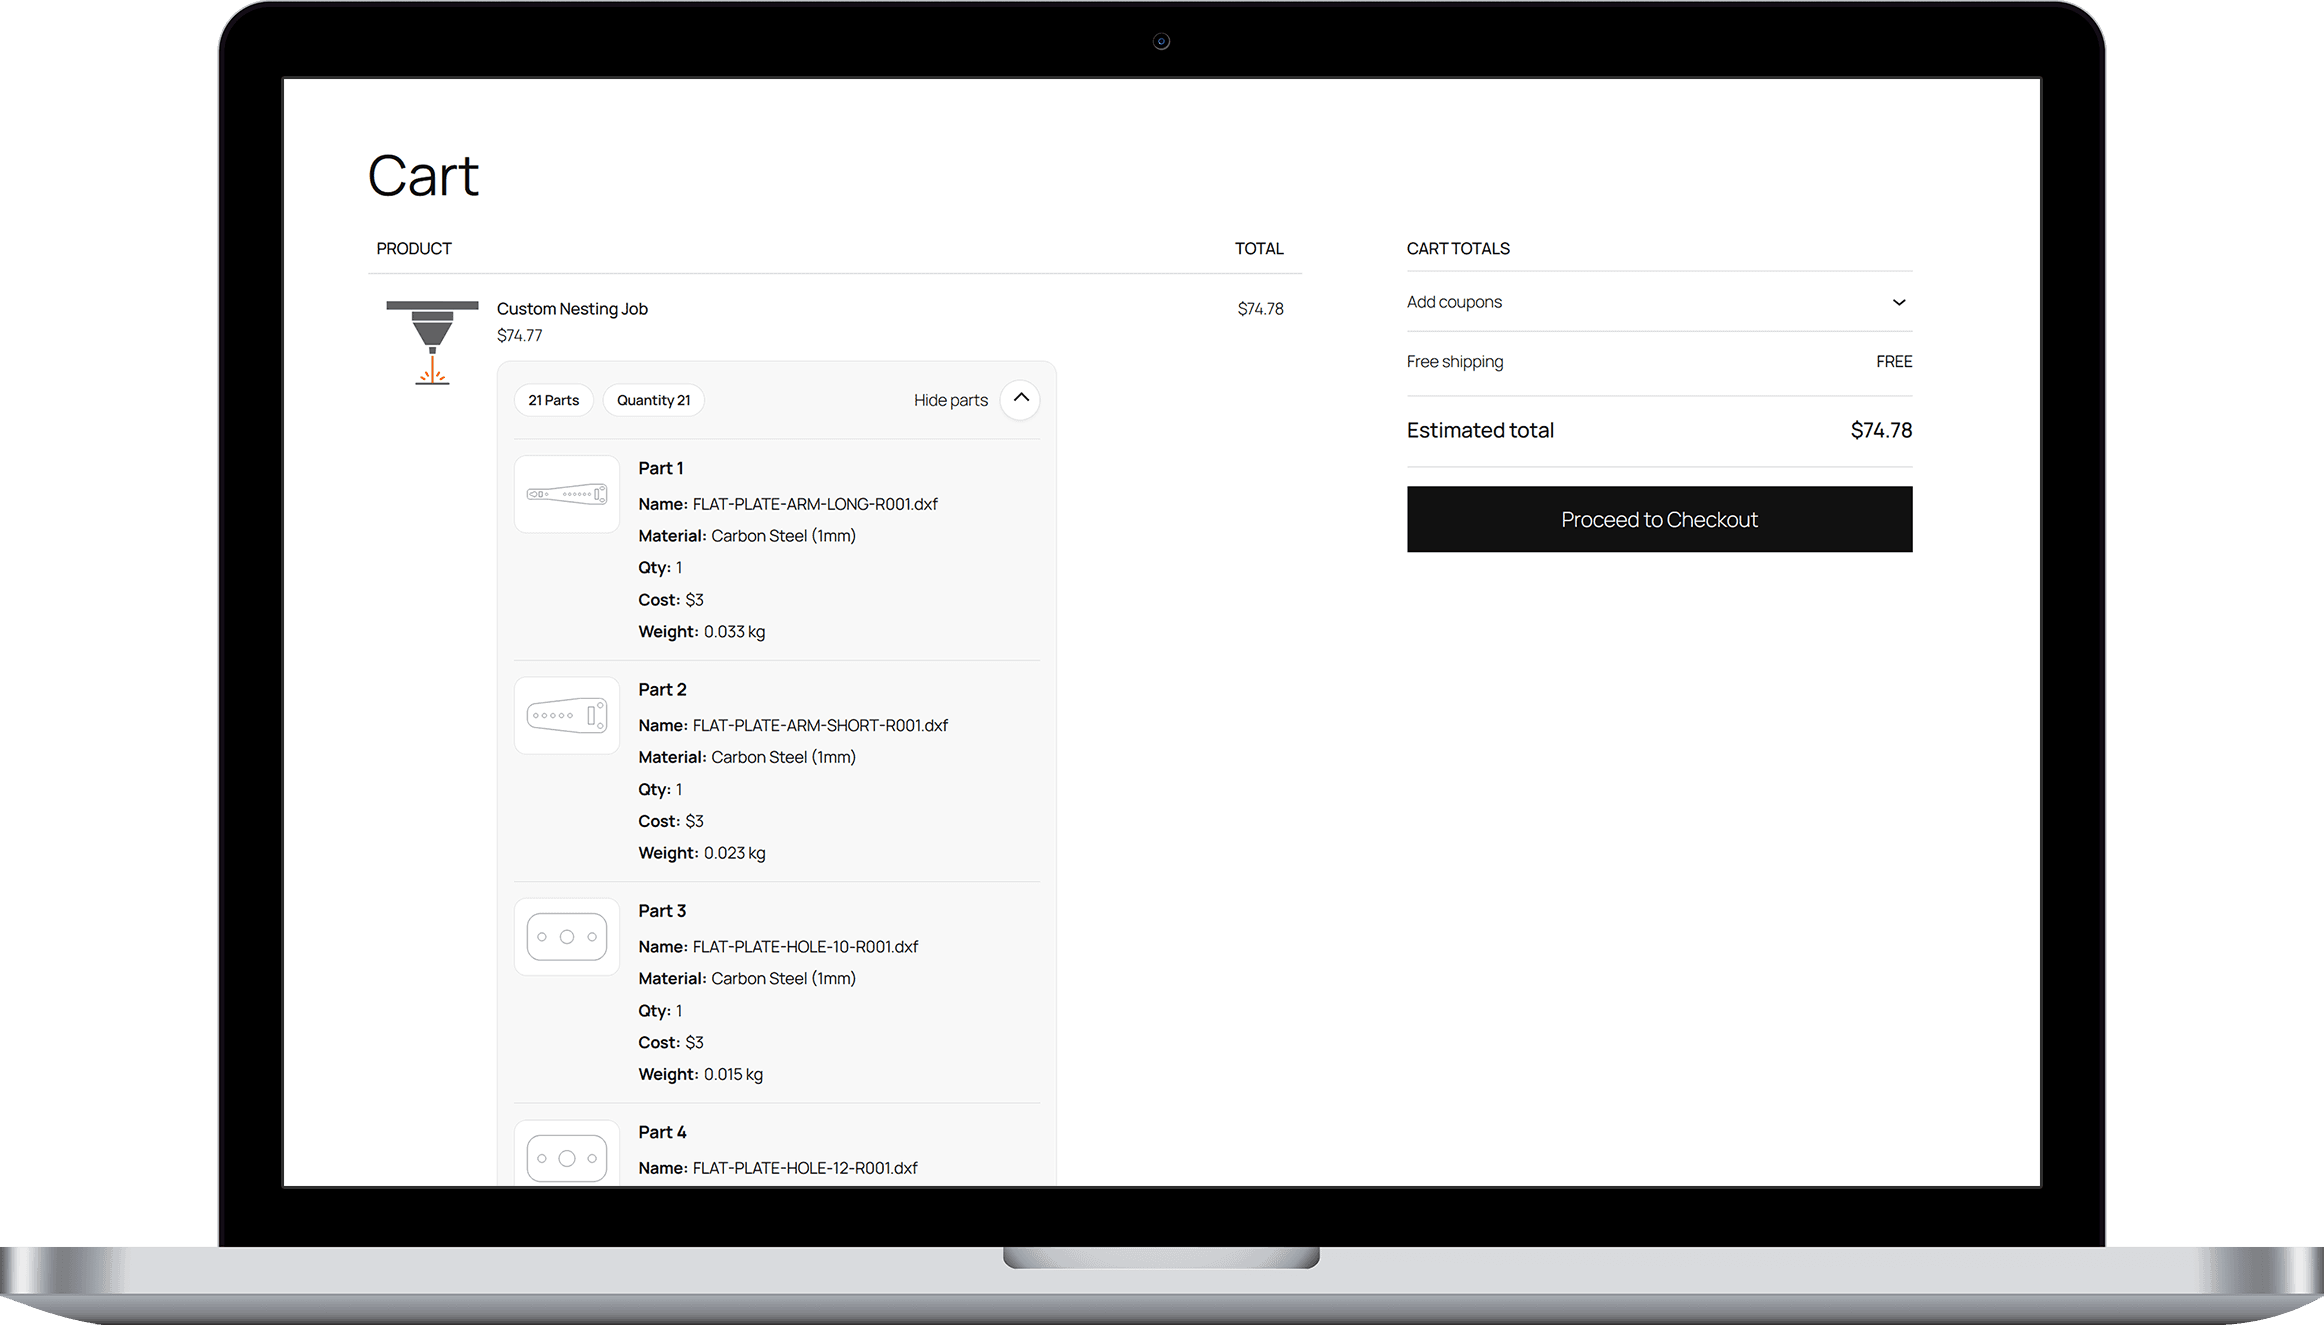Click the FLAT-PLATE-ARM-LONG-R001.dxf file name

click(x=815, y=504)
